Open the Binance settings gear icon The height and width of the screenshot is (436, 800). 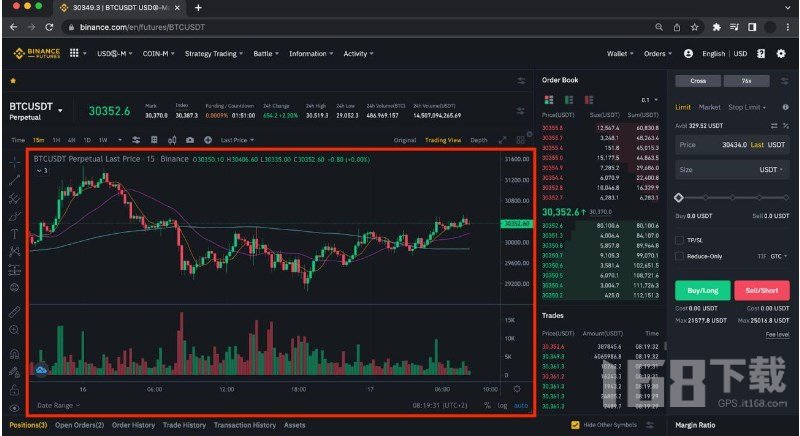781,54
